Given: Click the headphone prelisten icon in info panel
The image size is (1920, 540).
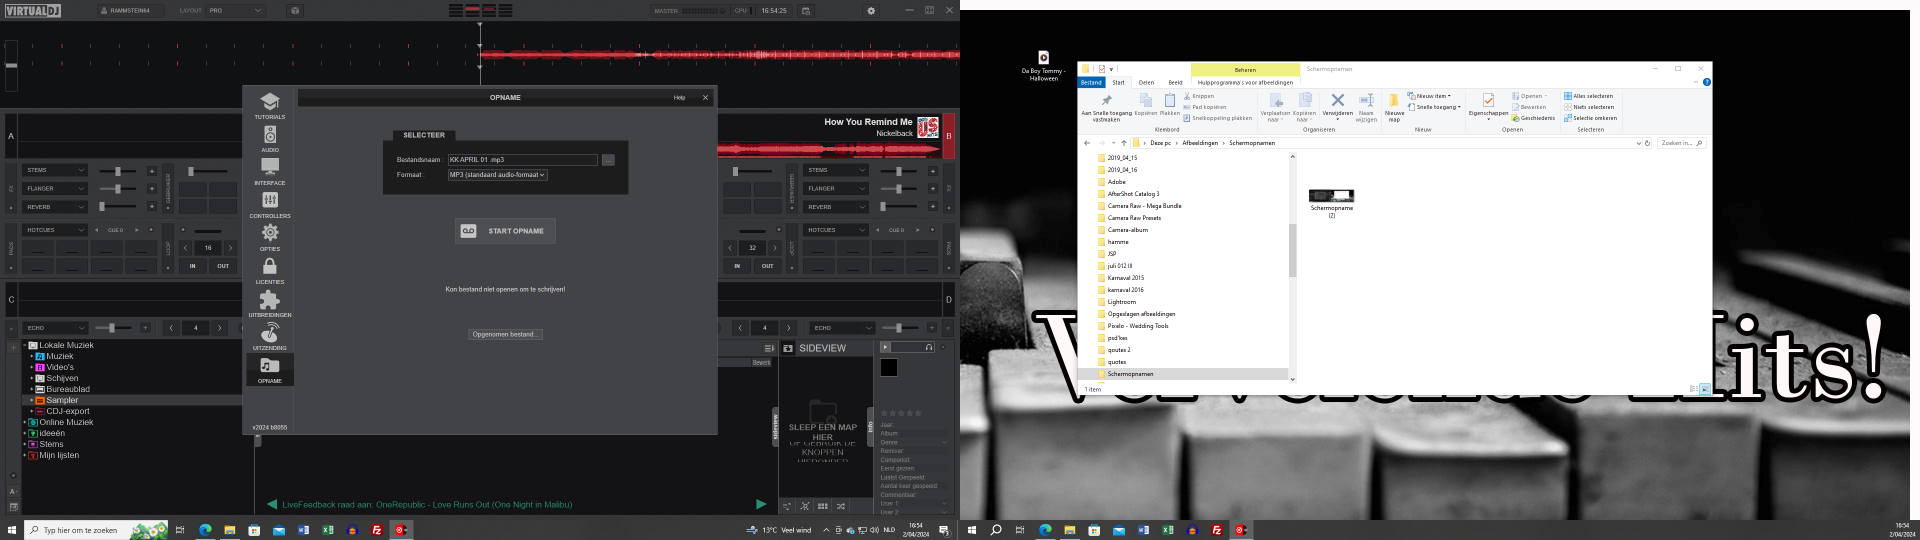Looking at the screenshot, I should pyautogui.click(x=929, y=347).
